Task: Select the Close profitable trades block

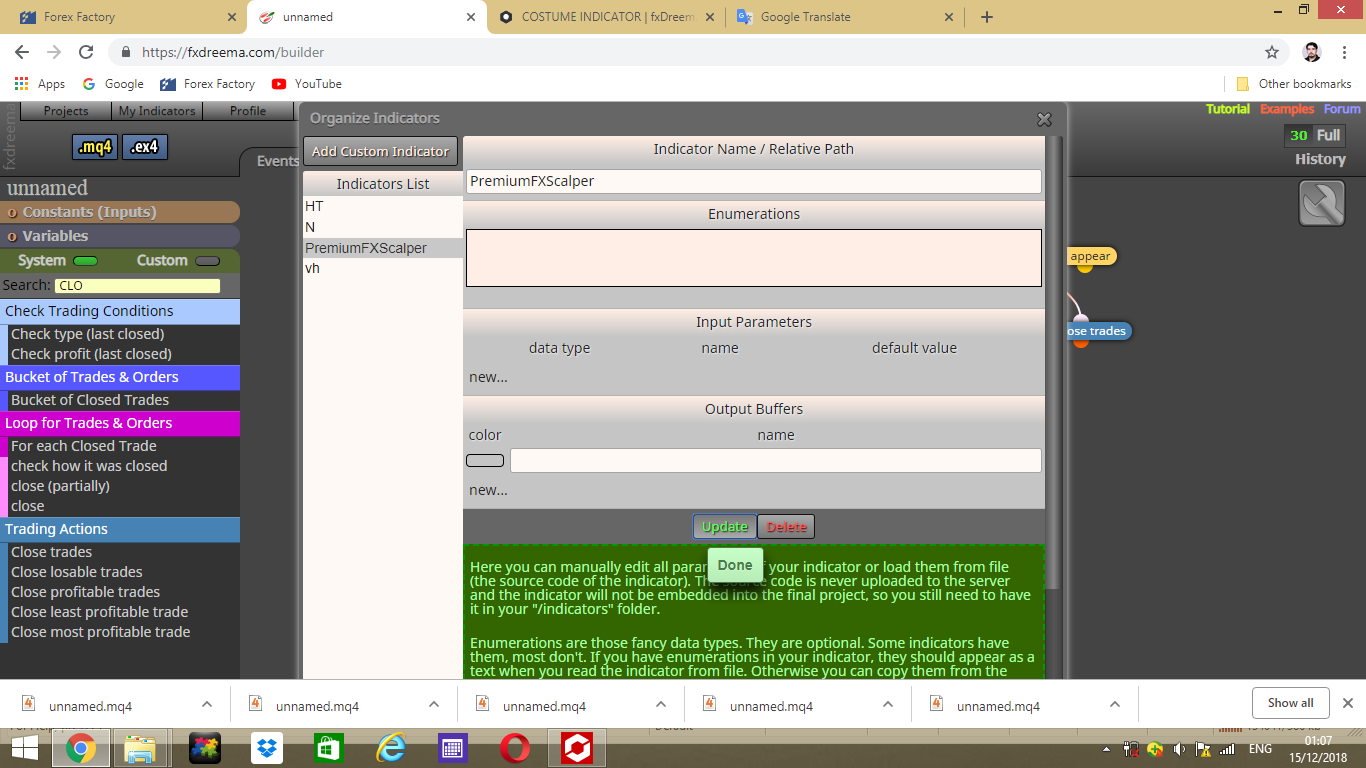Action: point(85,592)
